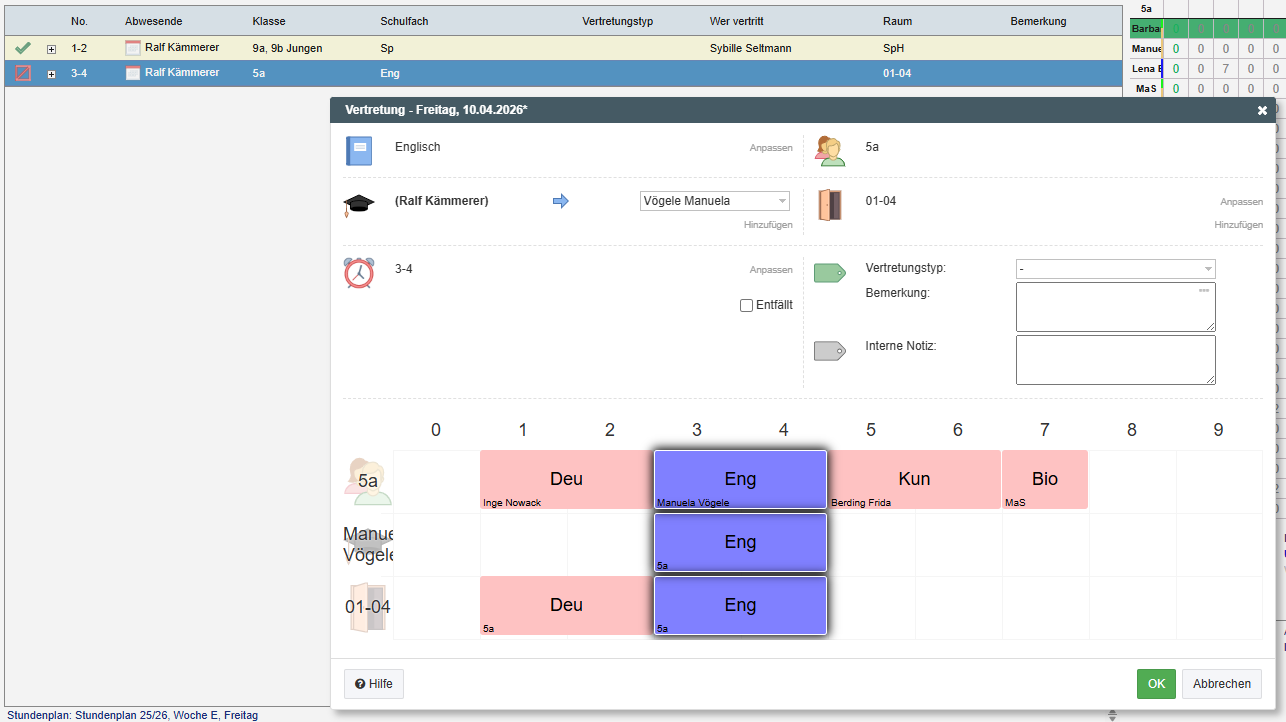Sort by the Klasse column header

coord(269,21)
